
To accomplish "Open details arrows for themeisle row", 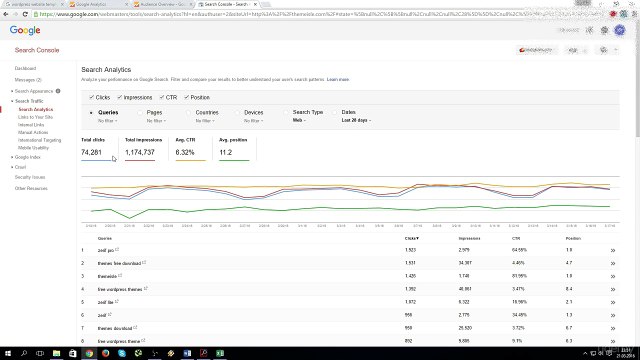I will tap(613, 276).
